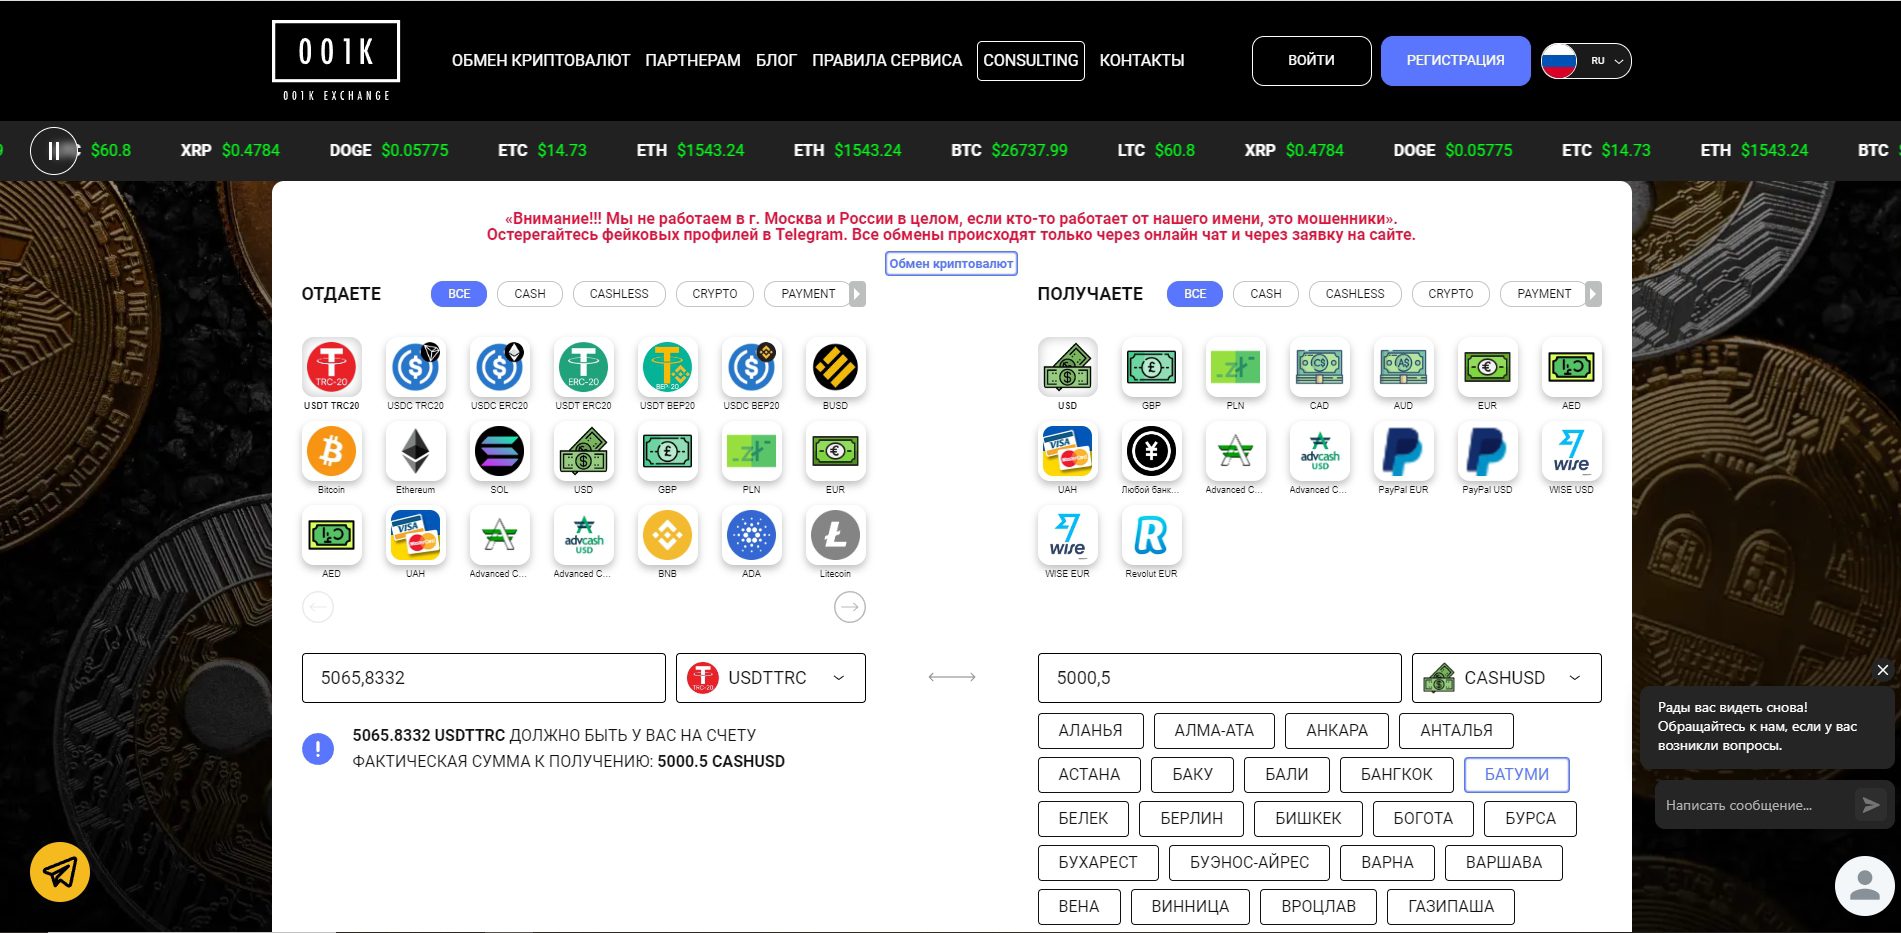Filter receive currencies by CASH
Viewport: 1901px width, 933px height.
pos(1266,294)
